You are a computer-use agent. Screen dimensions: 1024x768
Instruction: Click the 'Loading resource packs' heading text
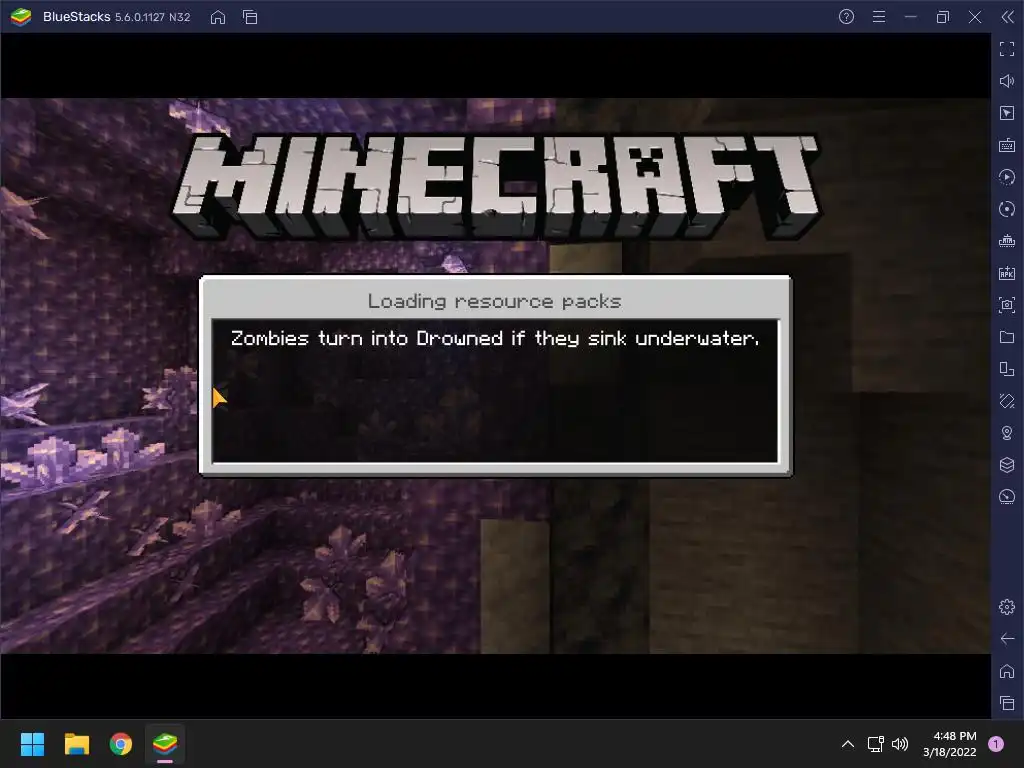[494, 301]
